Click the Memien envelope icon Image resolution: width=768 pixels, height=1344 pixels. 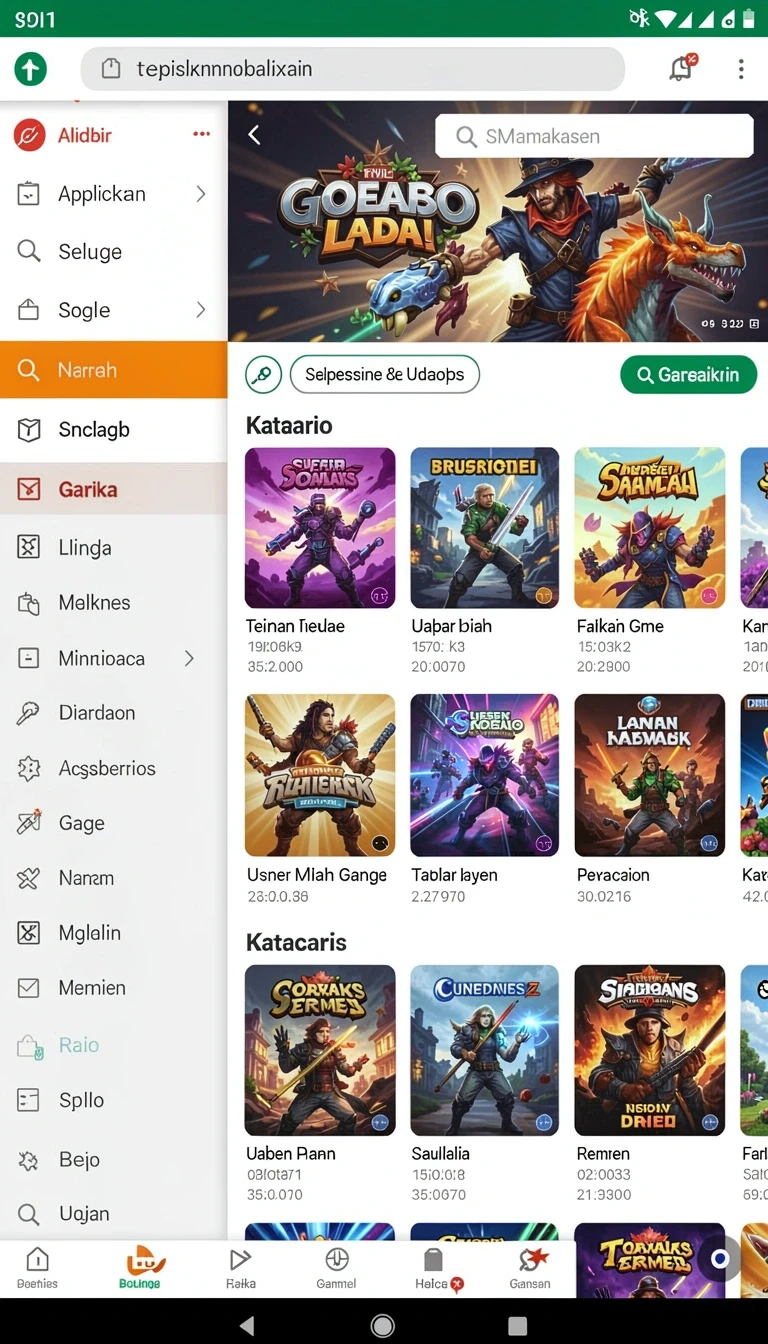click(29, 988)
